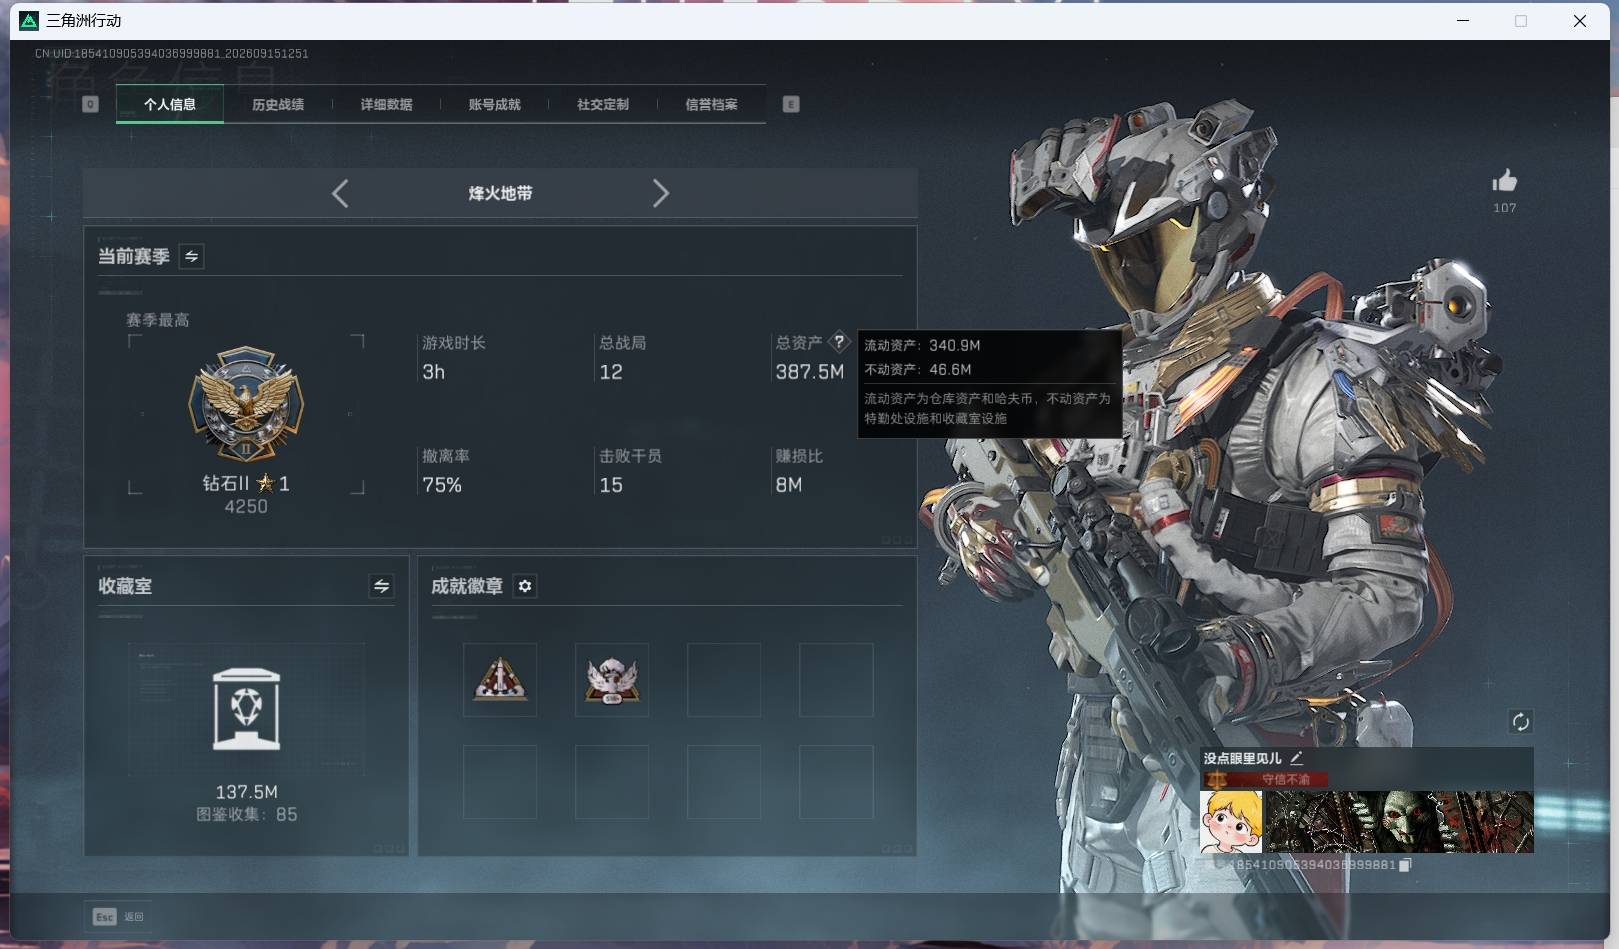This screenshot has height=949, width=1619.
Task: Click the 撤离率 value 75%
Action: (442, 485)
